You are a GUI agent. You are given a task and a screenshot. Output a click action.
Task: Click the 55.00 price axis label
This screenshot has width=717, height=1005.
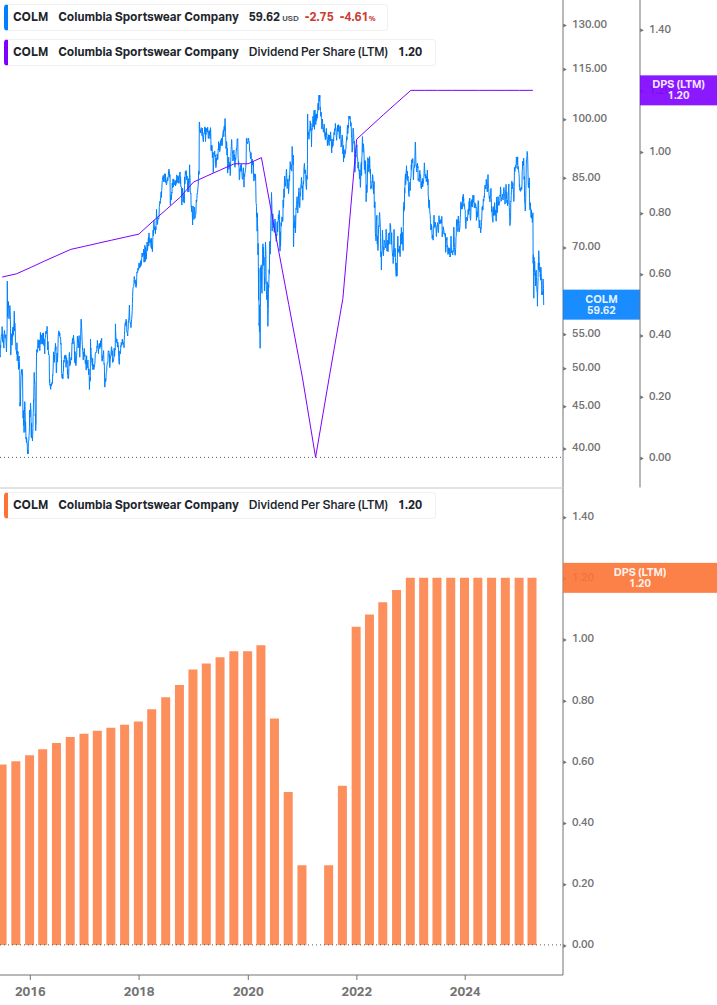tap(586, 334)
